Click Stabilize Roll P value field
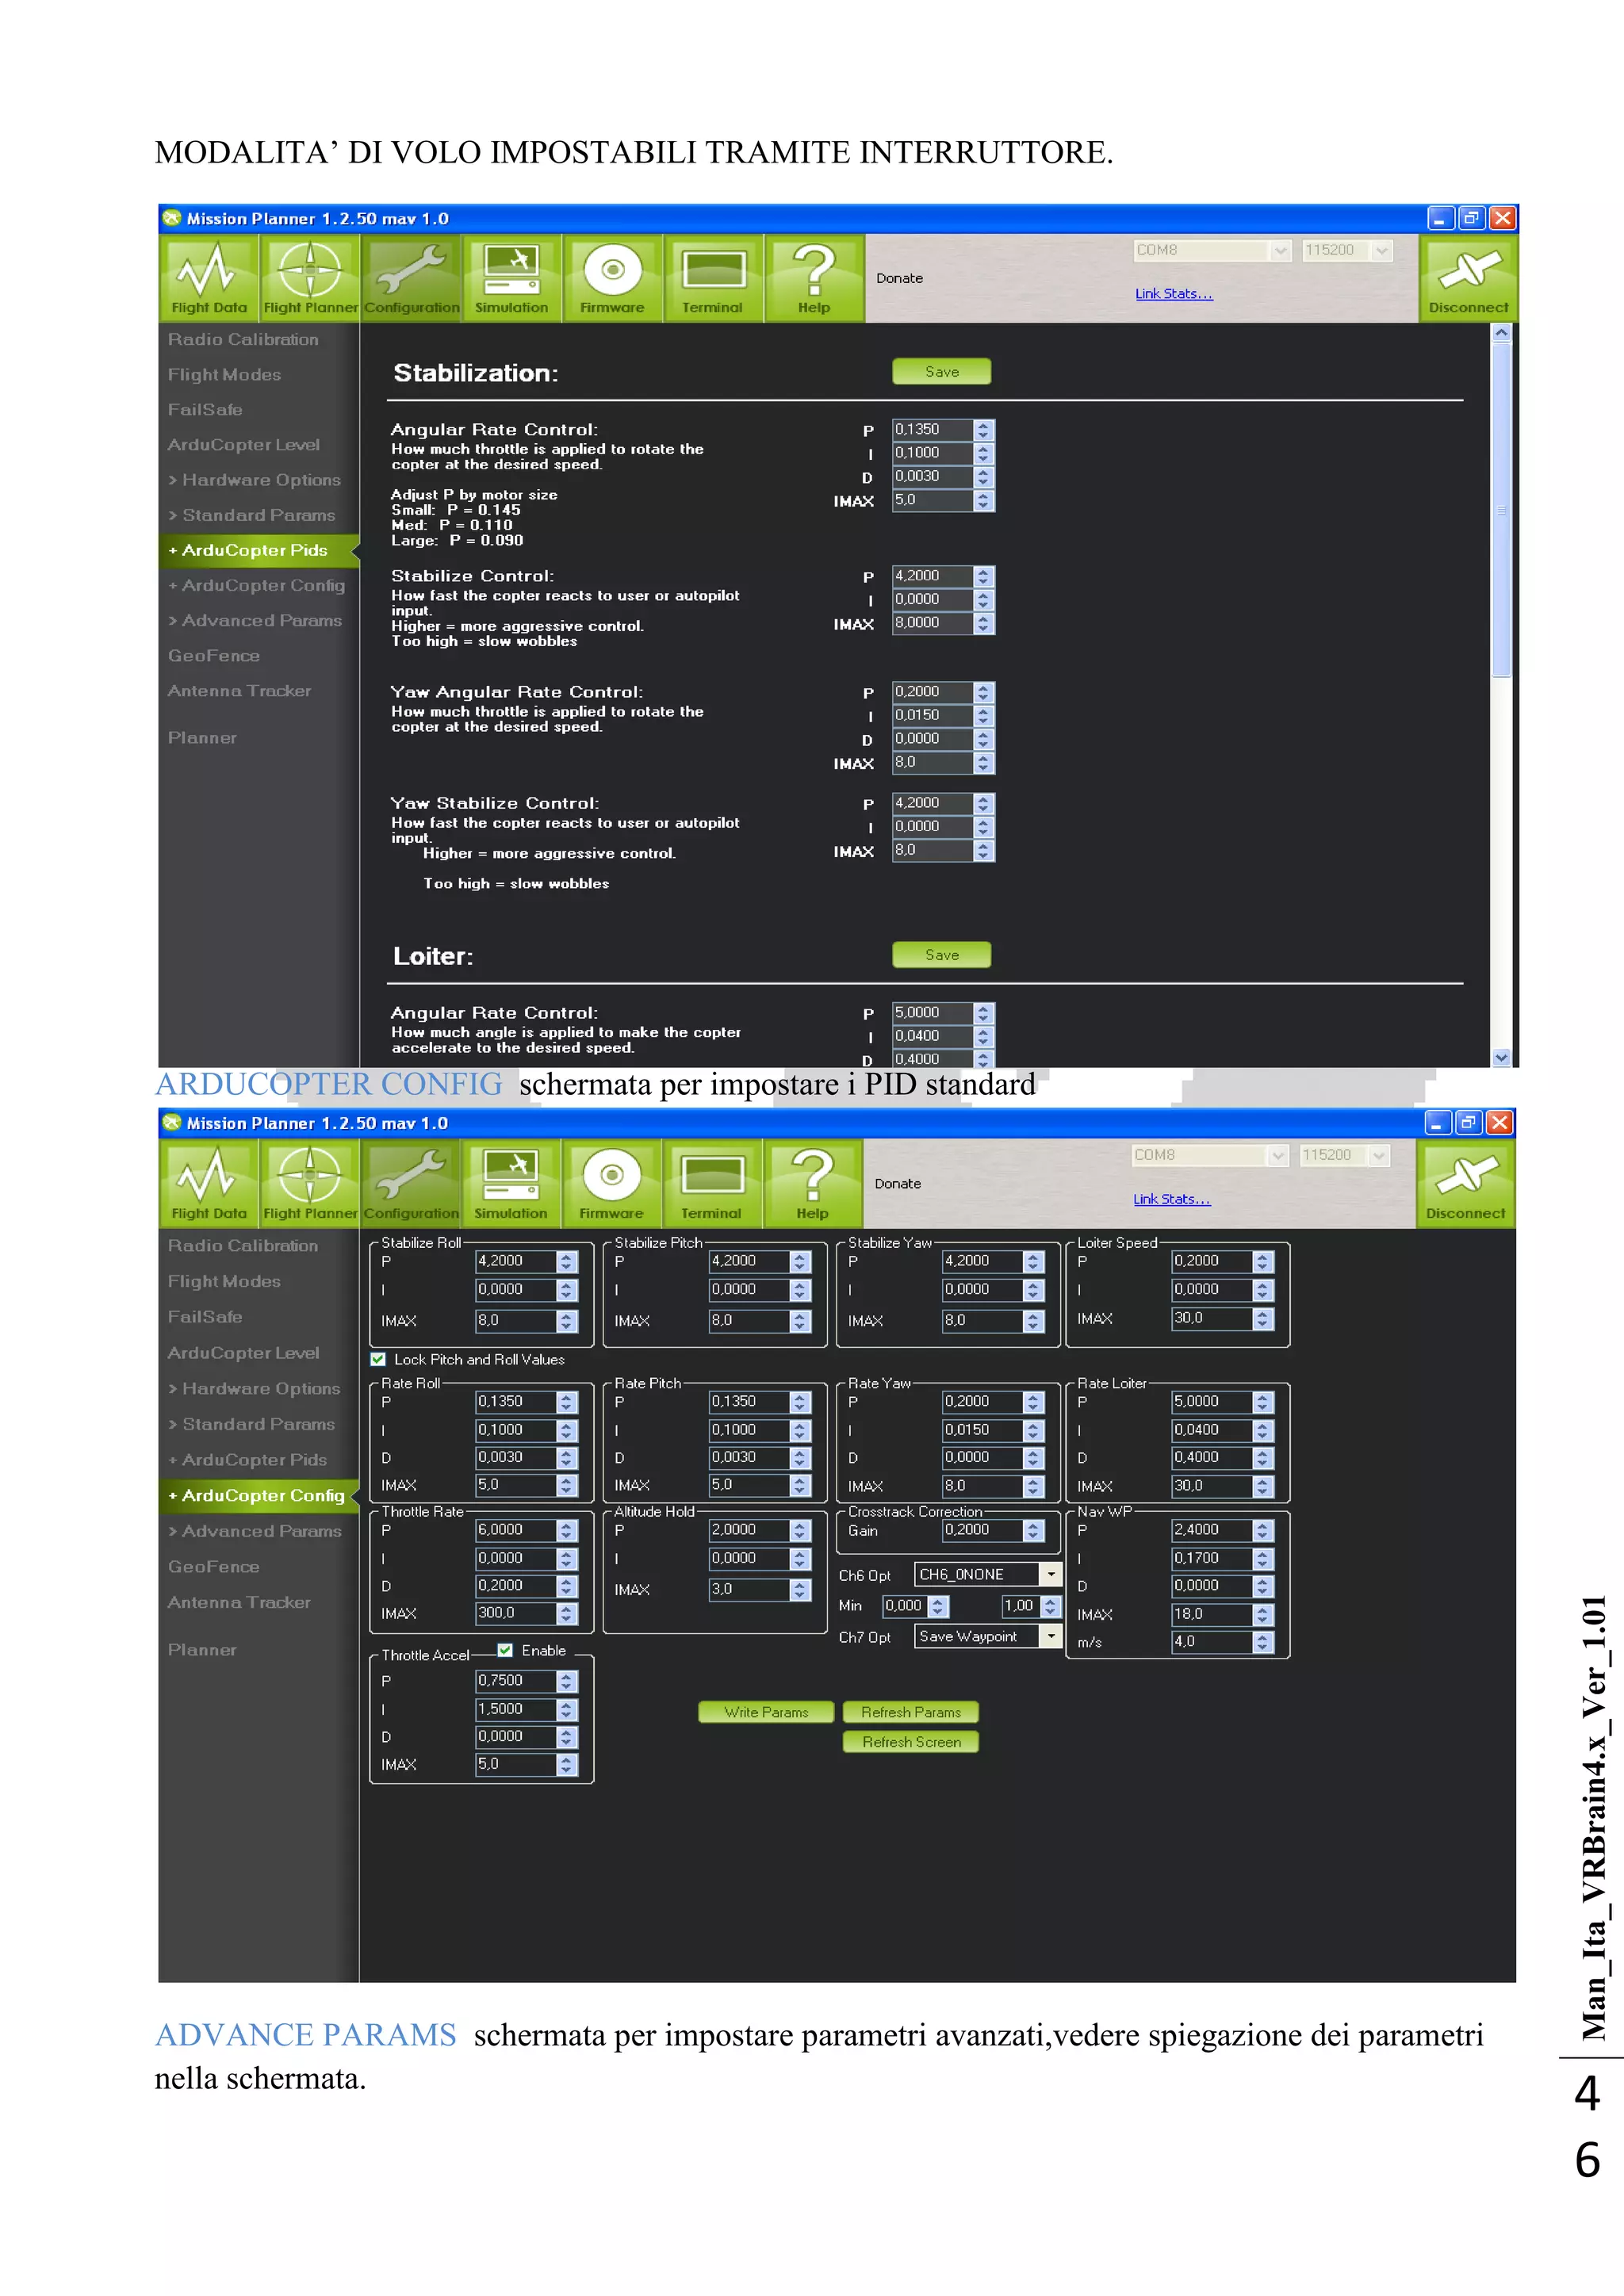The image size is (1624, 2296). [516, 1261]
